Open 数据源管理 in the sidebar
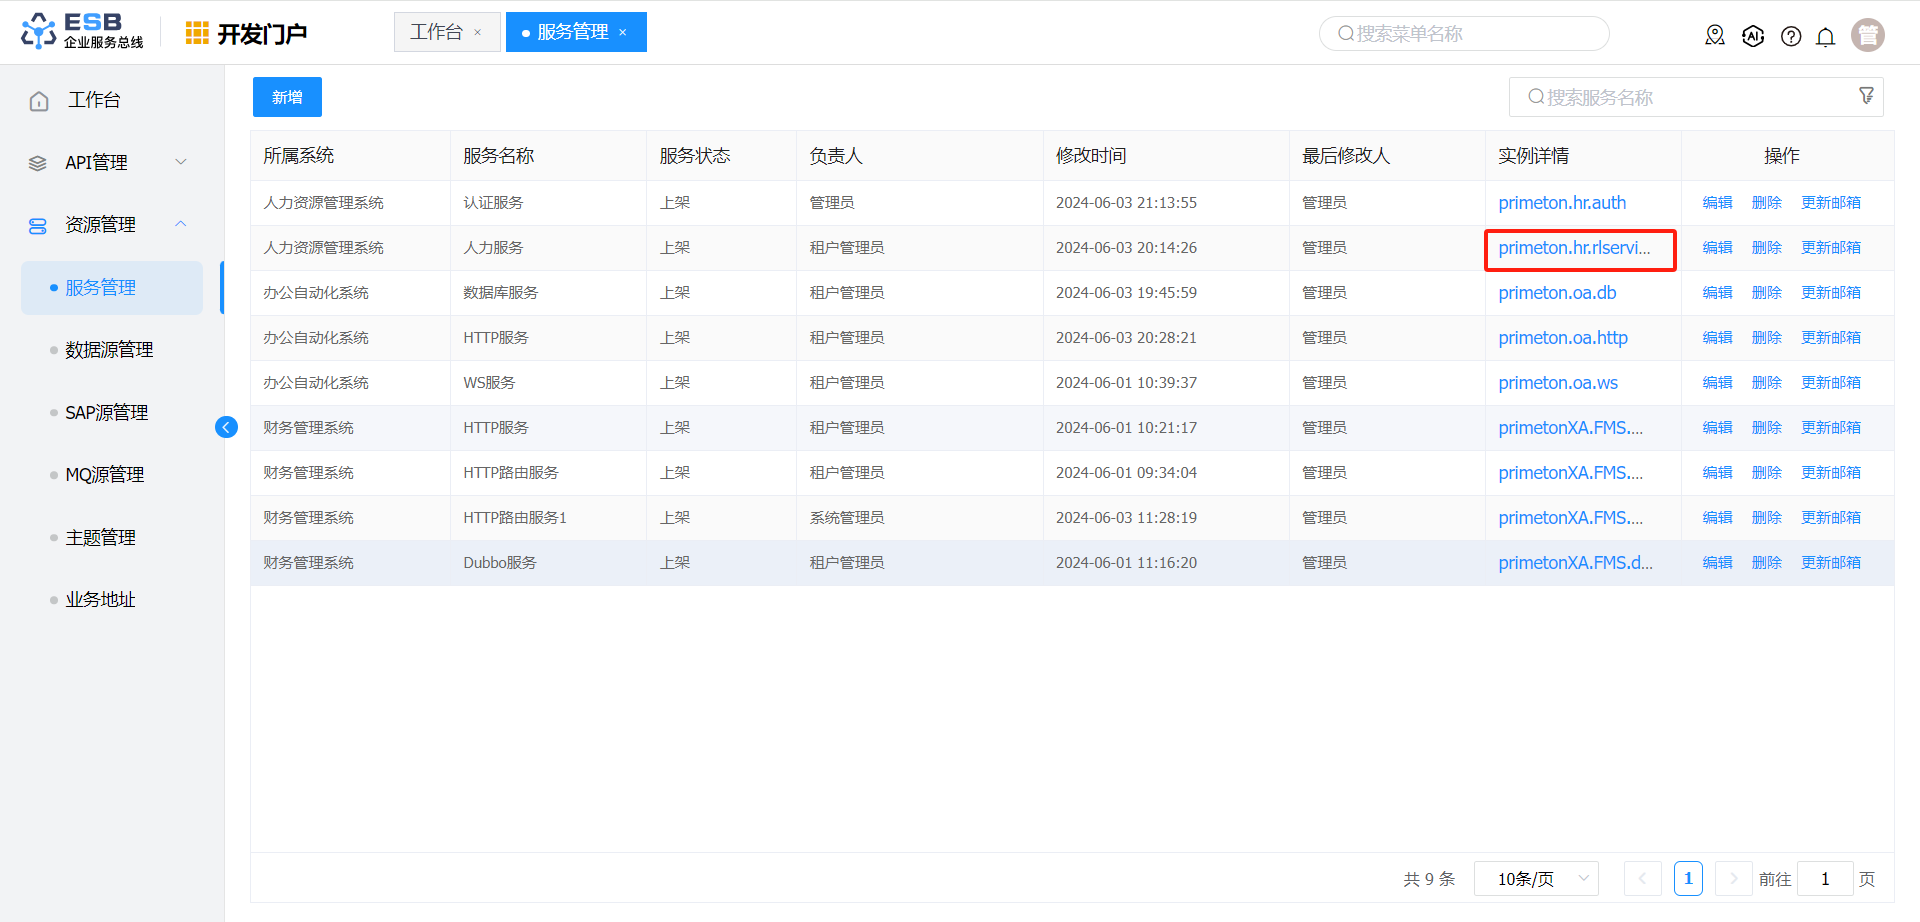Viewport: 1920px width, 922px height. 109,350
